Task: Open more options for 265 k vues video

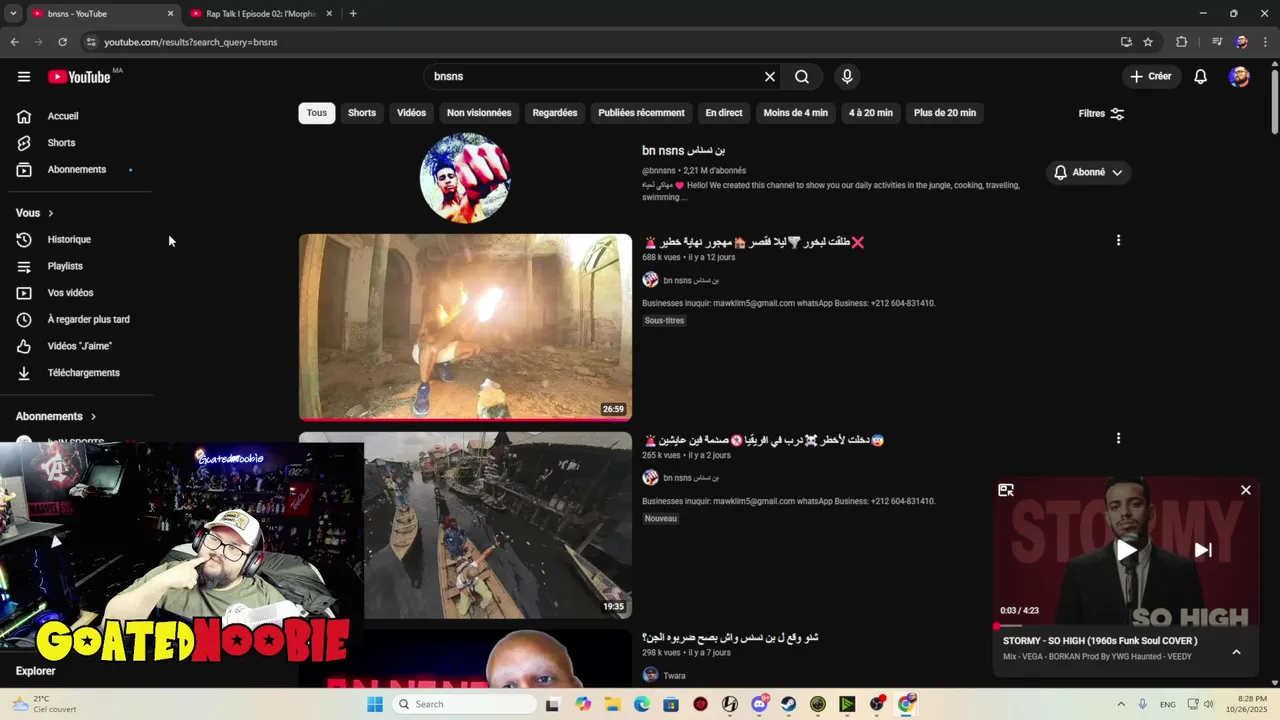Action: coord(1118,438)
